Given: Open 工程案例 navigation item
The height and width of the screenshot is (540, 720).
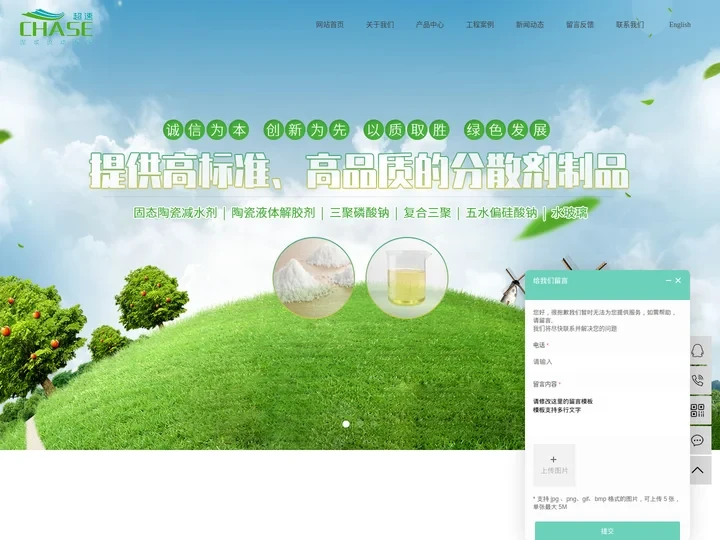Looking at the screenshot, I should click(x=480, y=25).
